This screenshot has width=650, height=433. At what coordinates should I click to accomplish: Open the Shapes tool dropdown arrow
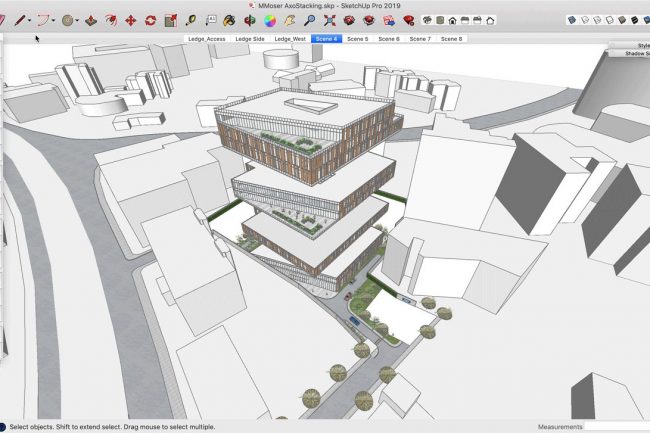point(77,20)
